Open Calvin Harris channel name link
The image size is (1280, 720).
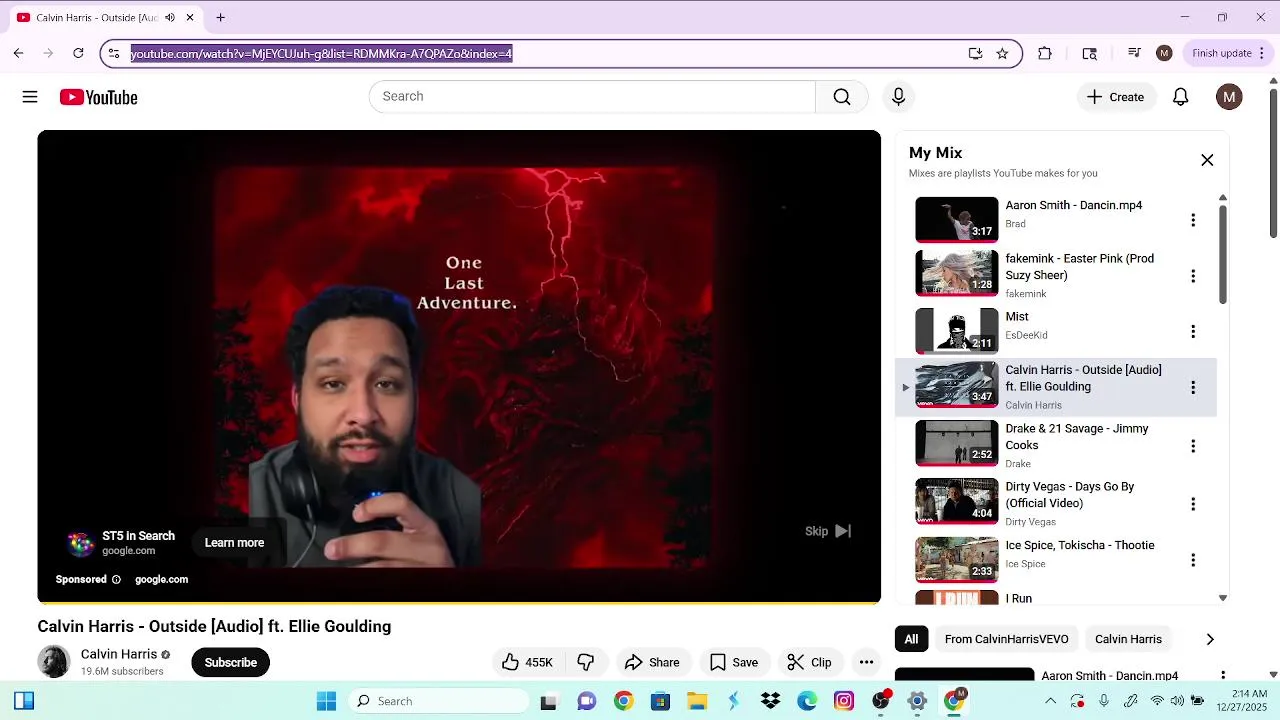[119, 654]
